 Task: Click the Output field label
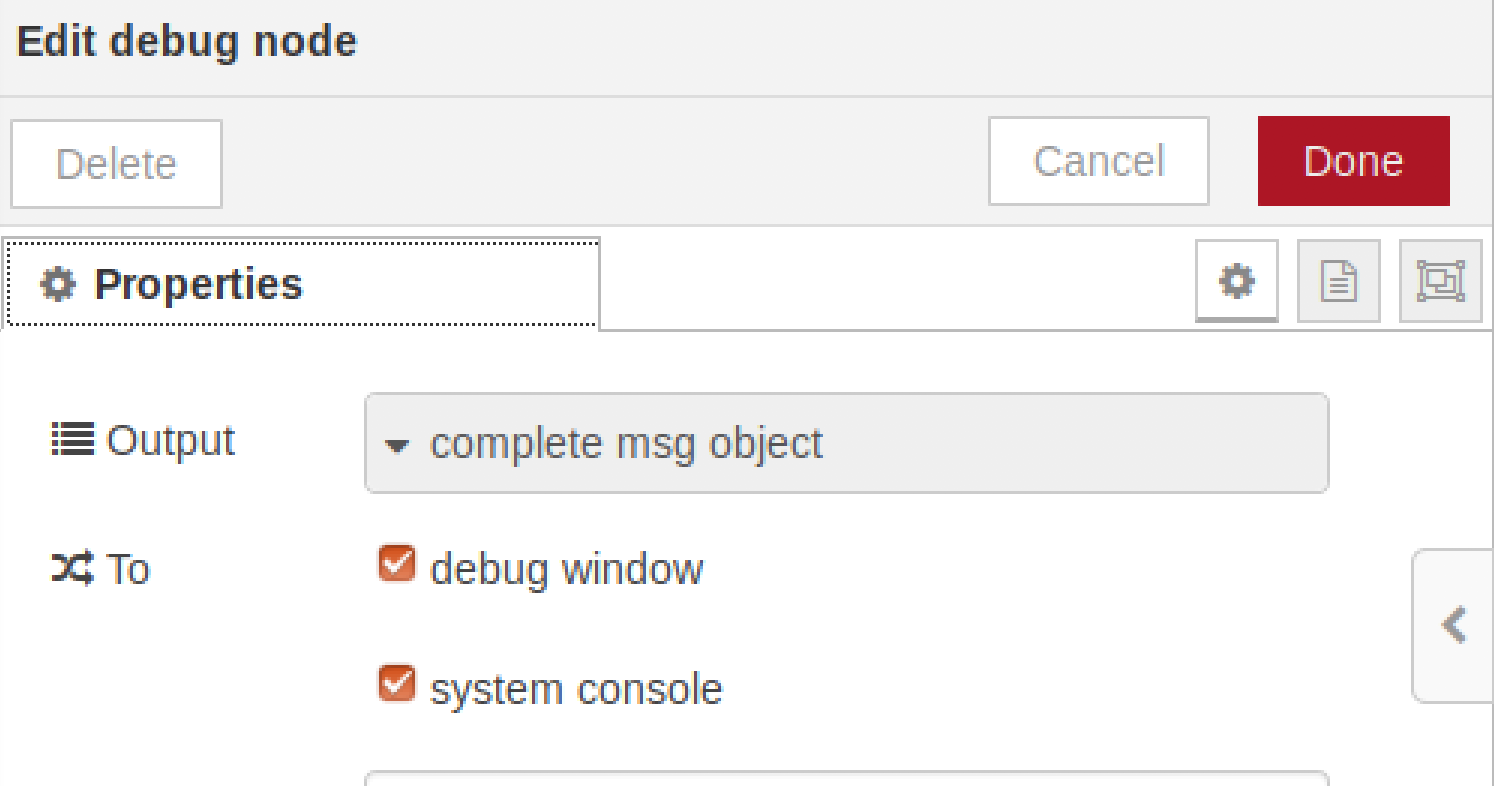[x=170, y=440]
